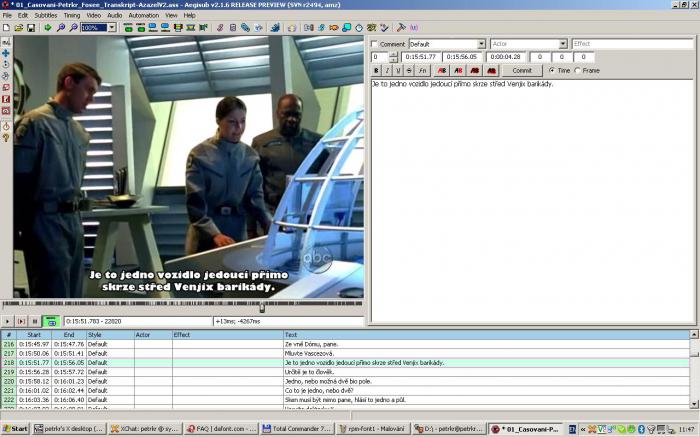Viewport: 700px width, 437px height.
Task: Open font chooser with Fn button
Action: pyautogui.click(x=422, y=71)
